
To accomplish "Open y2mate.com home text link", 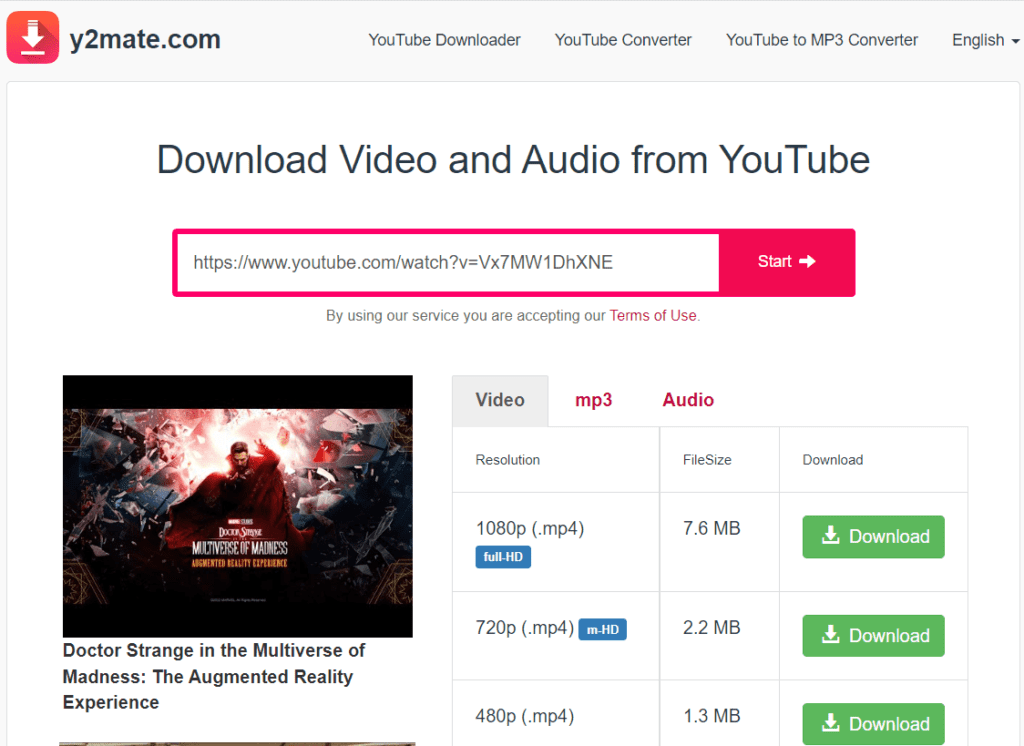I will 145,39.
